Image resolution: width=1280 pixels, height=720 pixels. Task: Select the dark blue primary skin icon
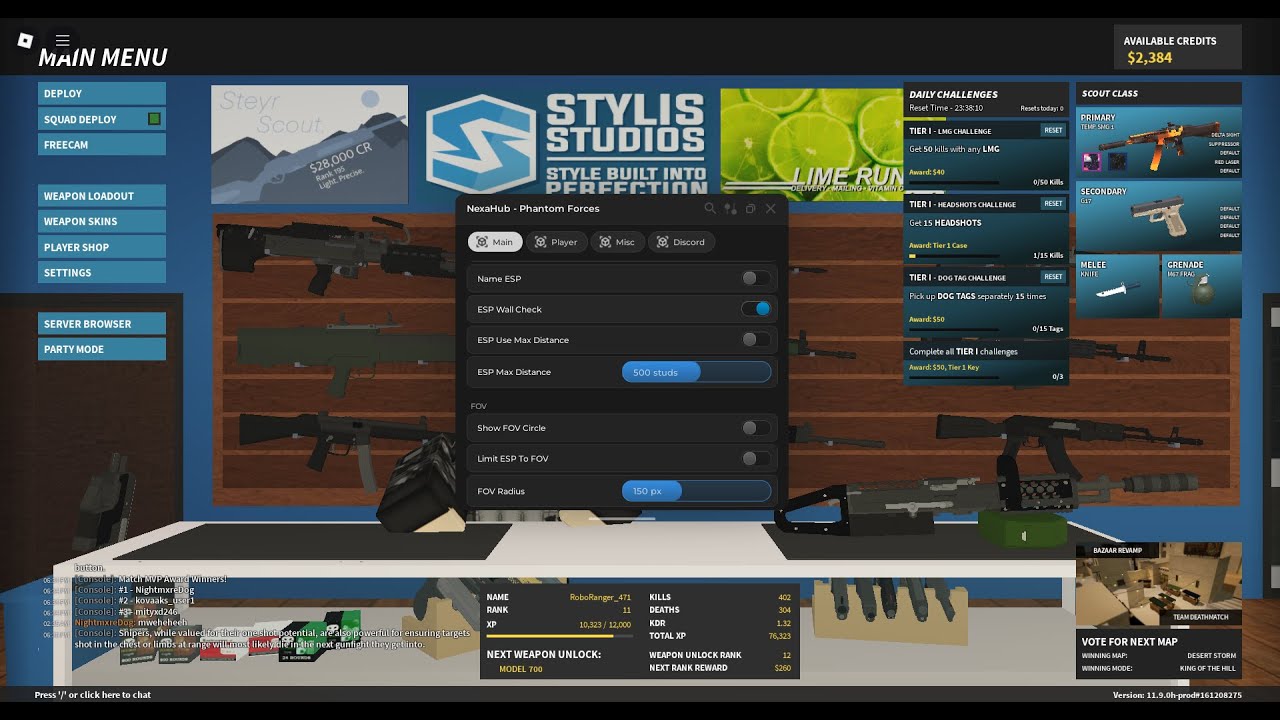1116,161
